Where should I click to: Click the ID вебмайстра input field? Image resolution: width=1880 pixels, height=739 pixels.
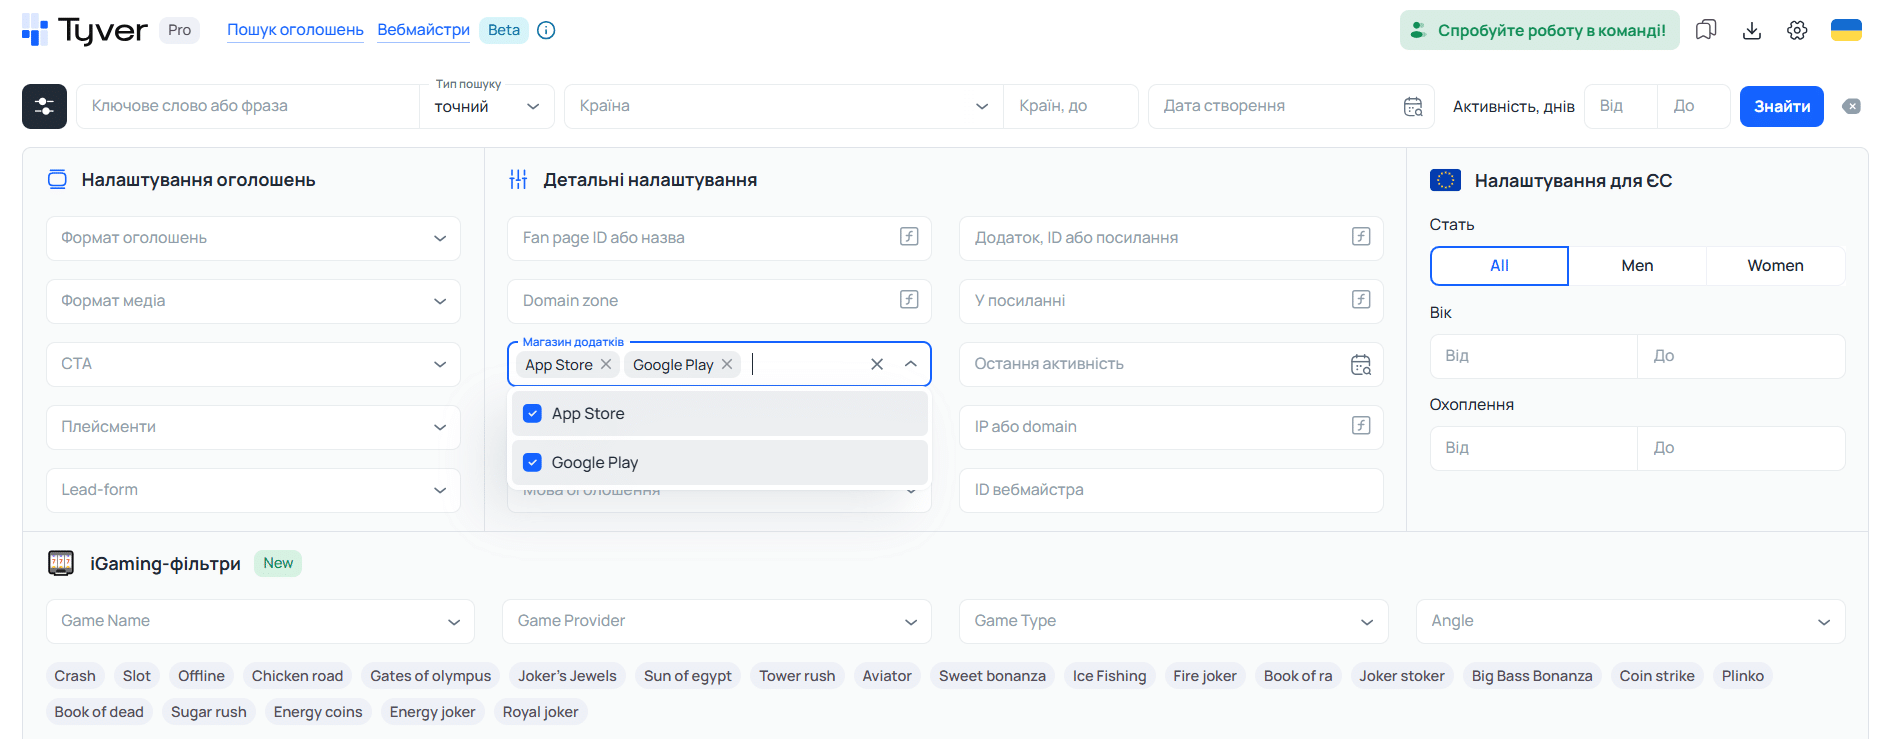[1171, 490]
